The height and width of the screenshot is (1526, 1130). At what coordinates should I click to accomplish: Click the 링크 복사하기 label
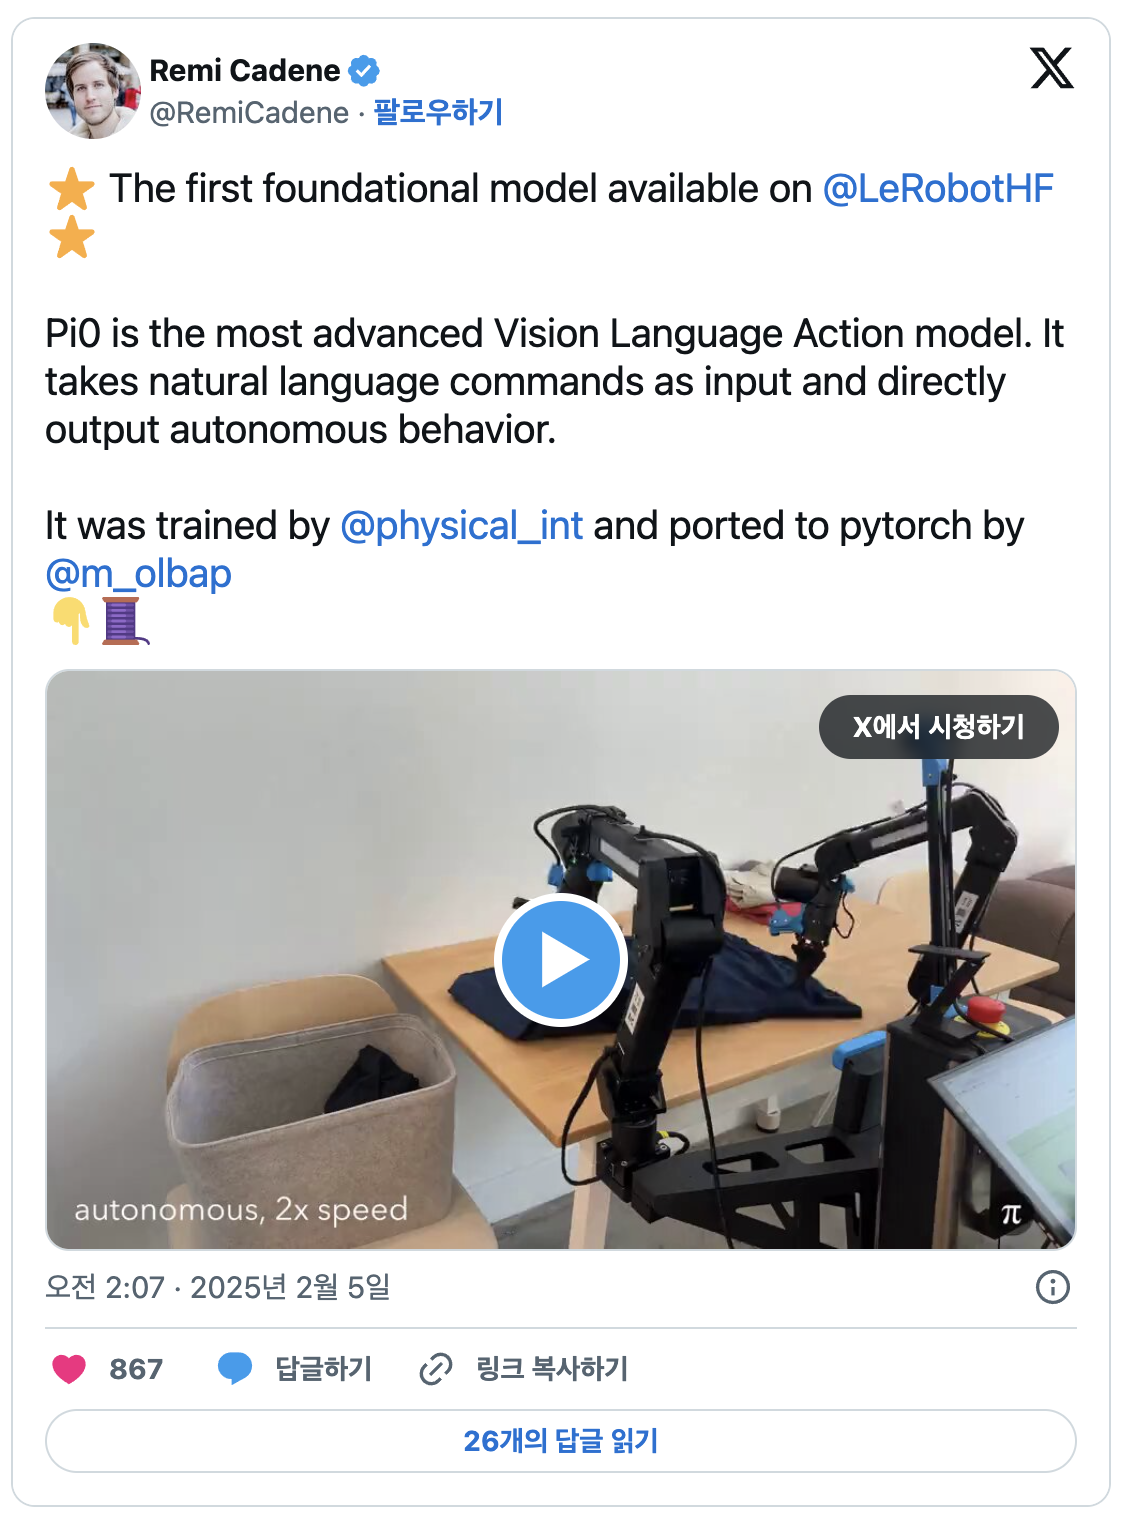click(x=552, y=1369)
